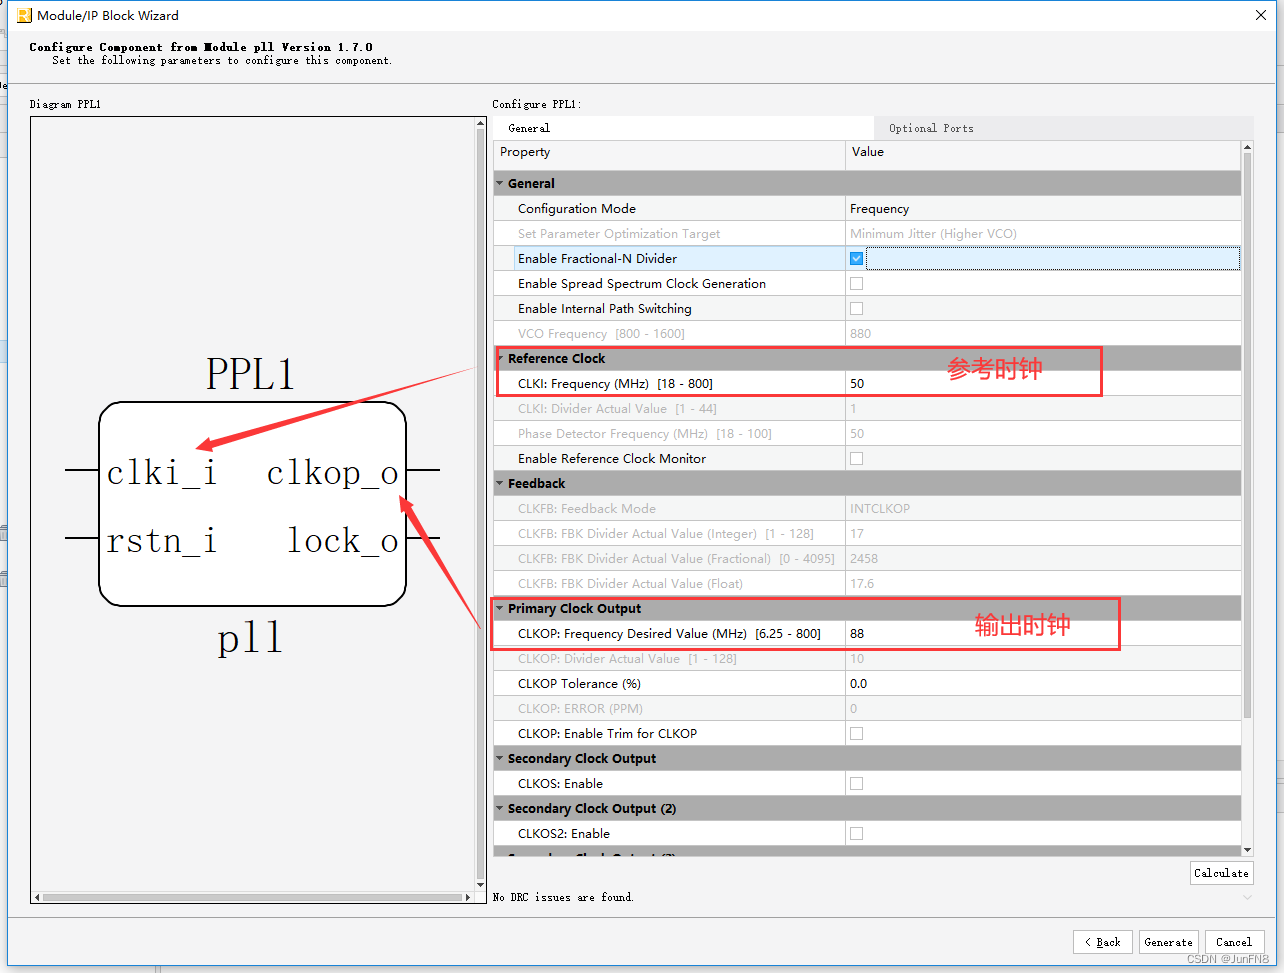Click Minimum Jitter (Higher VCO) value
The width and height of the screenshot is (1284, 973).
click(933, 233)
